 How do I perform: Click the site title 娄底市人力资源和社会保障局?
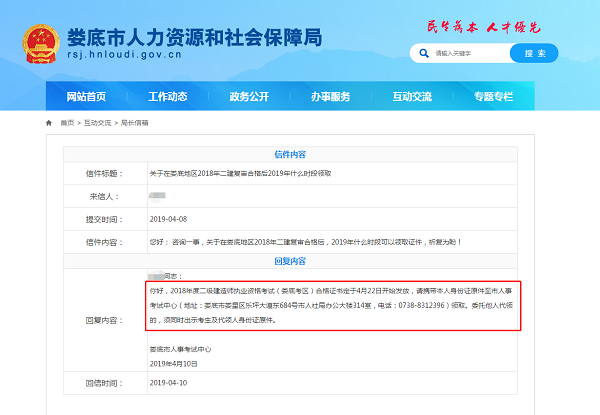195,37
